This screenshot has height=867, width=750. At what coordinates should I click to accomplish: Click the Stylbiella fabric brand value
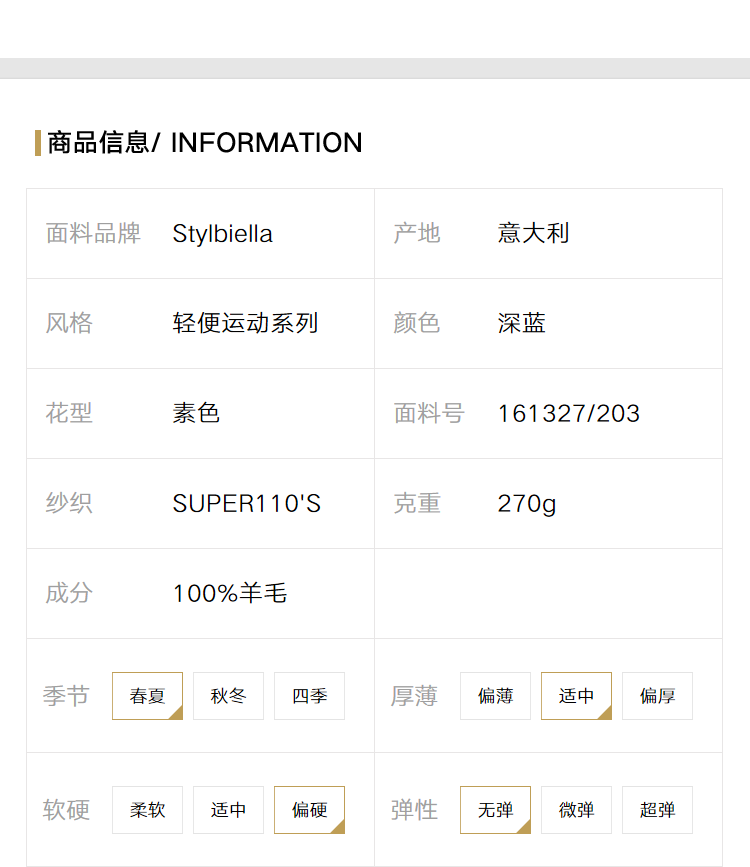coord(222,234)
